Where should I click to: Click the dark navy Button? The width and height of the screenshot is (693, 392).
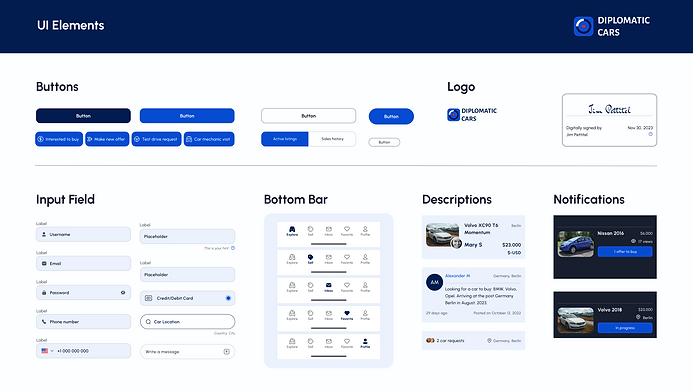[83, 116]
